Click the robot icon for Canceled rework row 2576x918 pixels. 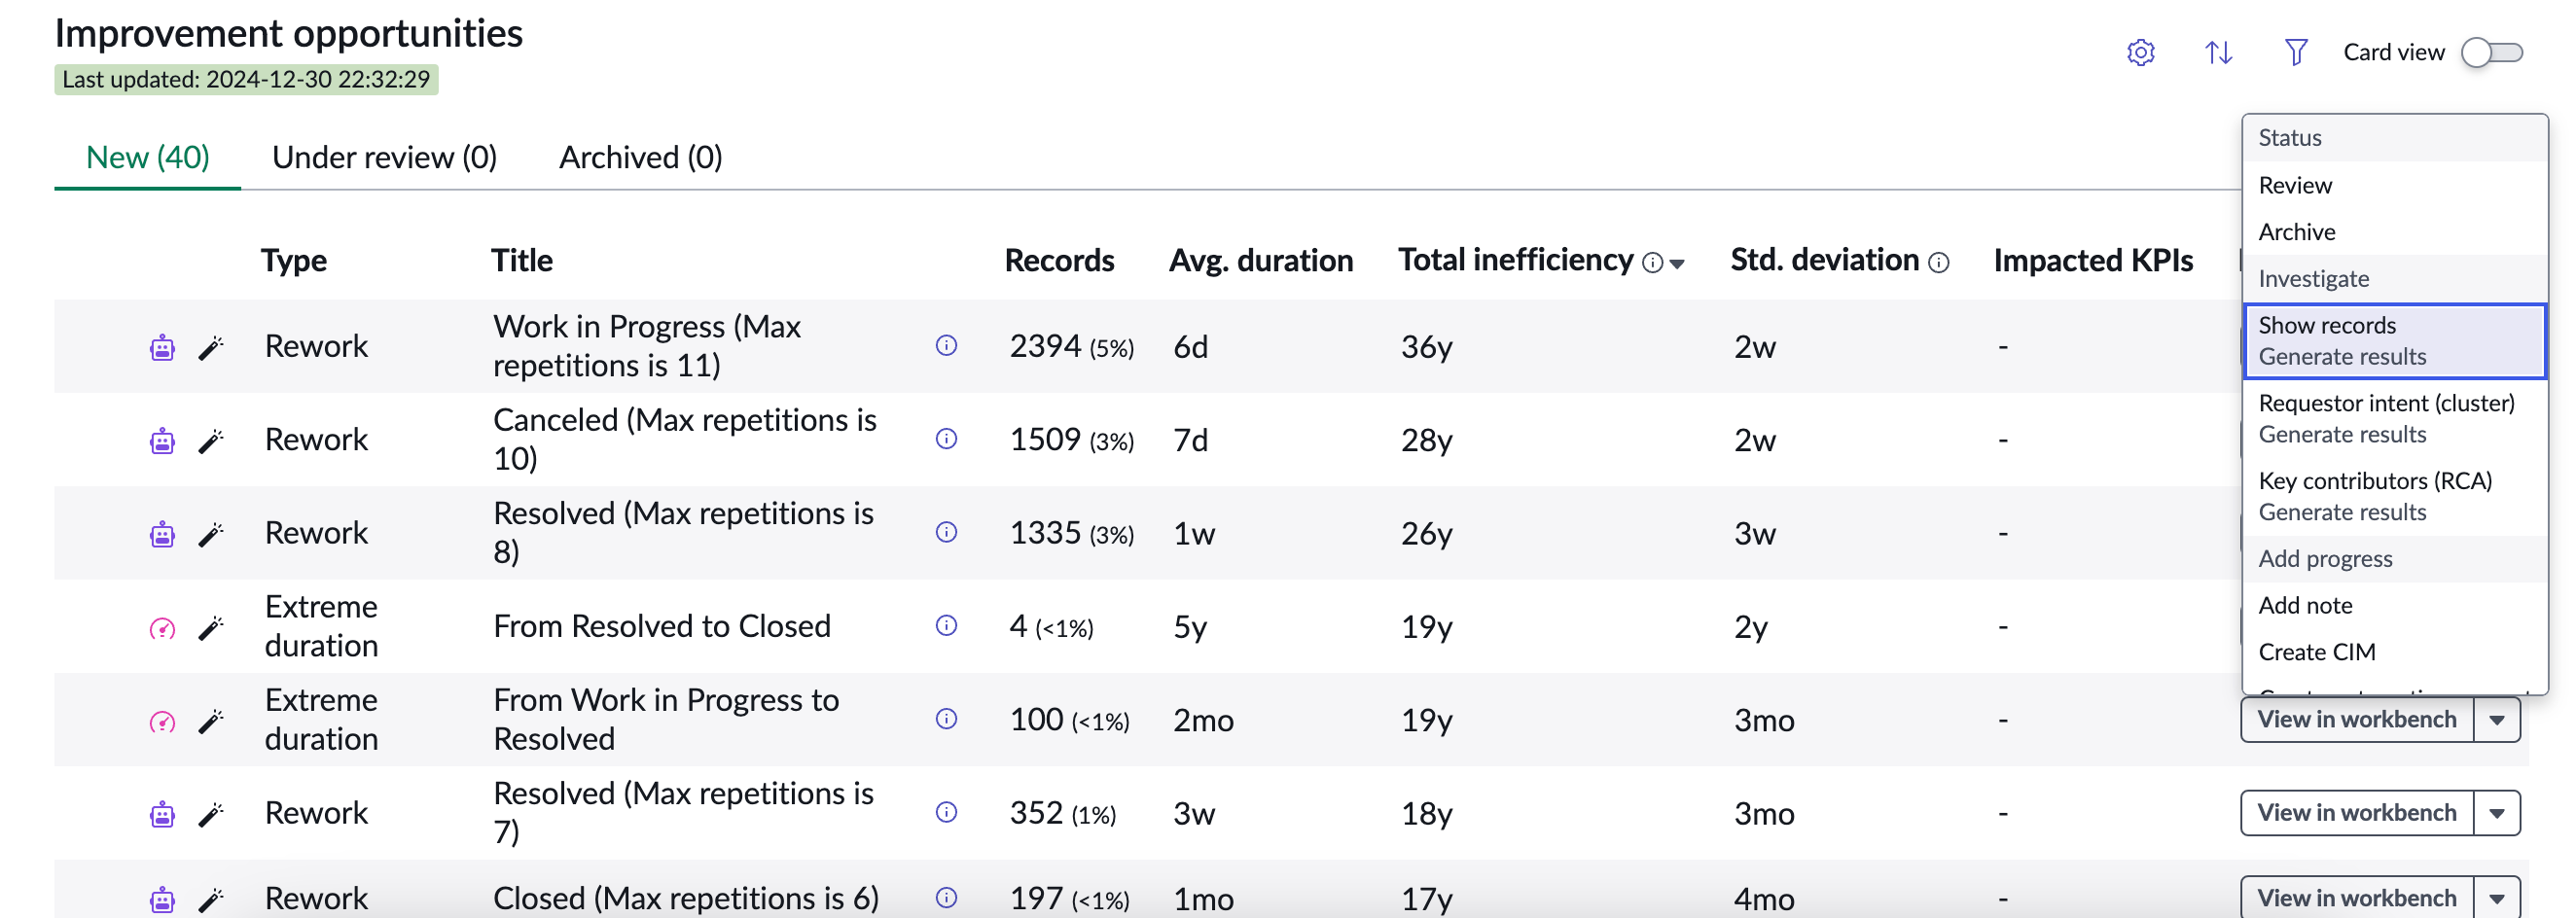[162, 440]
